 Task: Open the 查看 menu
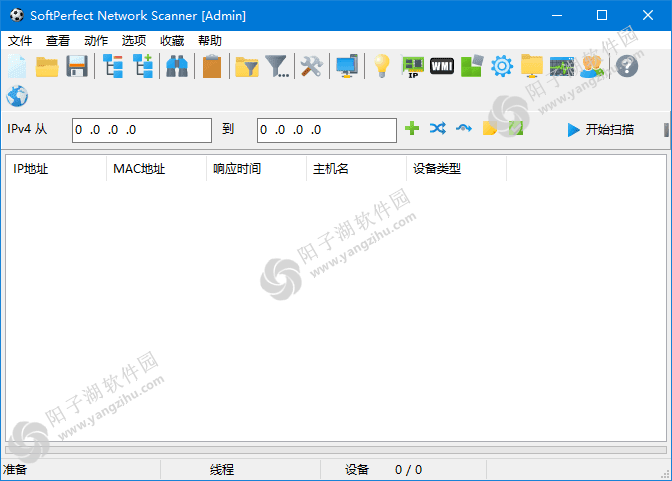[x=58, y=41]
